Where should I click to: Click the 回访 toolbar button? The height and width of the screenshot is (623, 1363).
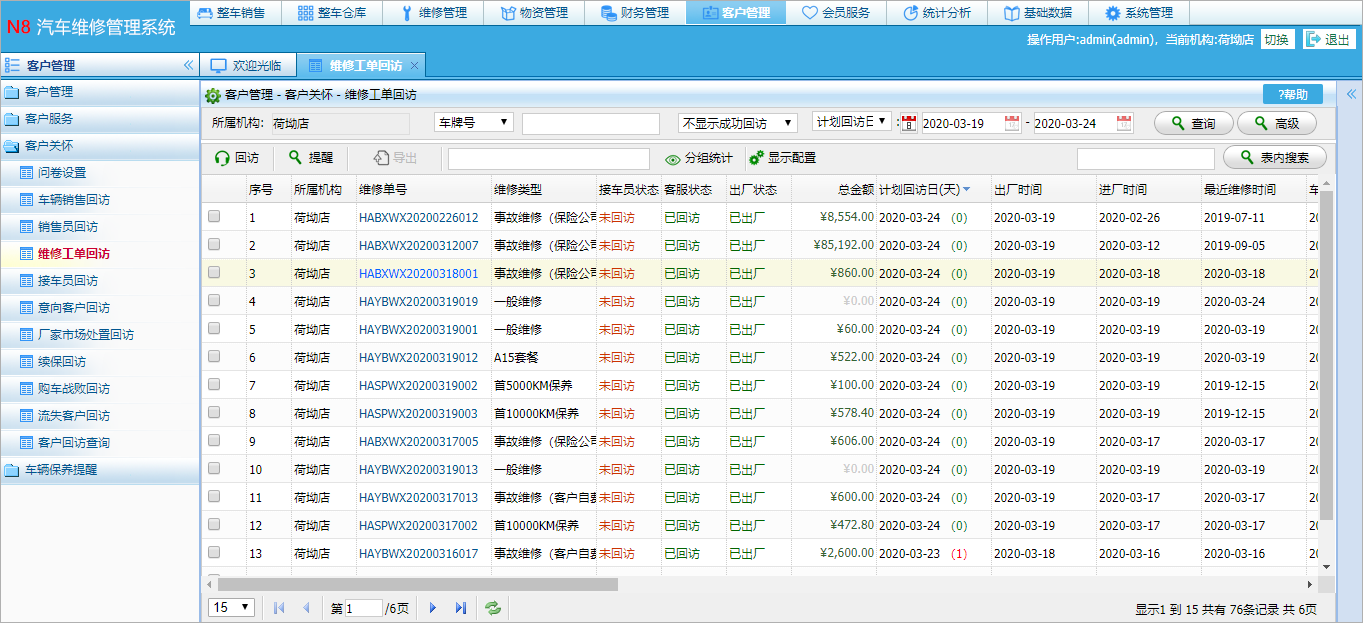pos(237,158)
